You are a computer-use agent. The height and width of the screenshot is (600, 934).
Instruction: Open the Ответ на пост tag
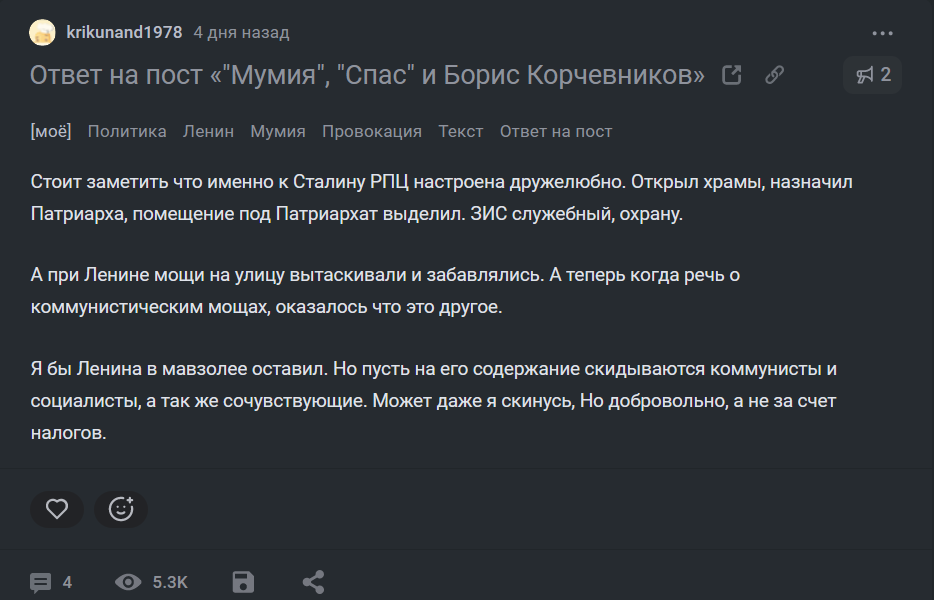pos(556,131)
